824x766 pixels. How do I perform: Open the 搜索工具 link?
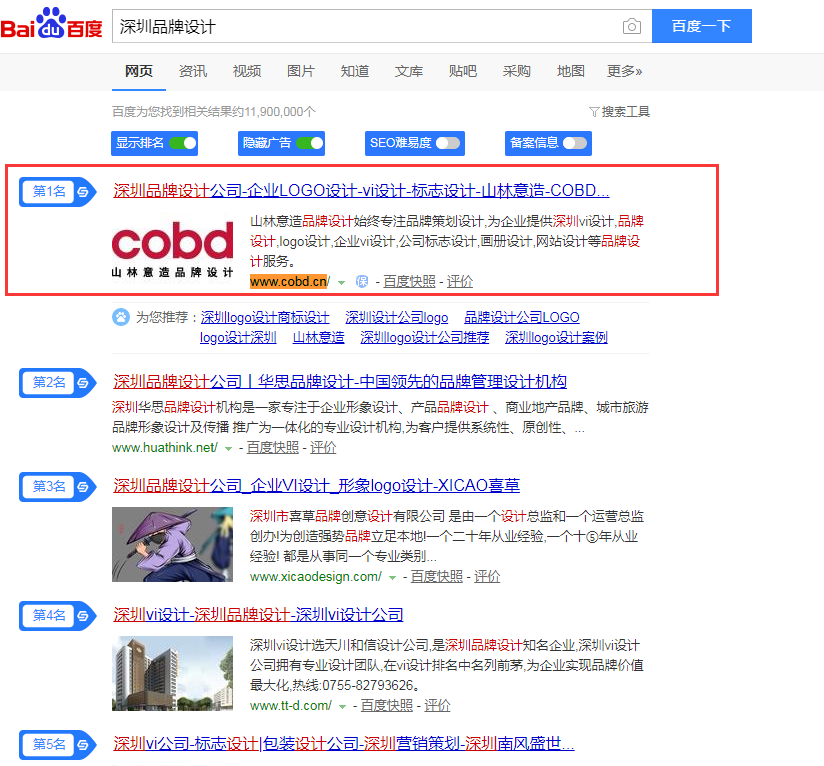click(x=625, y=112)
